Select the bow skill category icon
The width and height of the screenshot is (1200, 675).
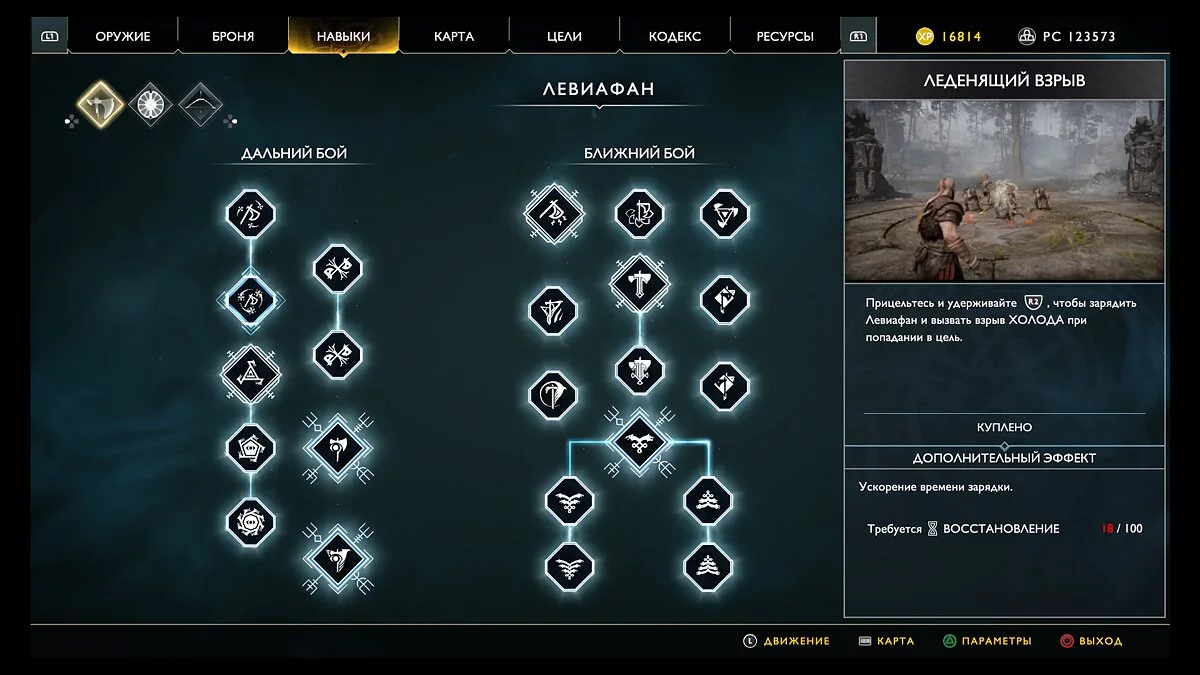click(x=199, y=104)
